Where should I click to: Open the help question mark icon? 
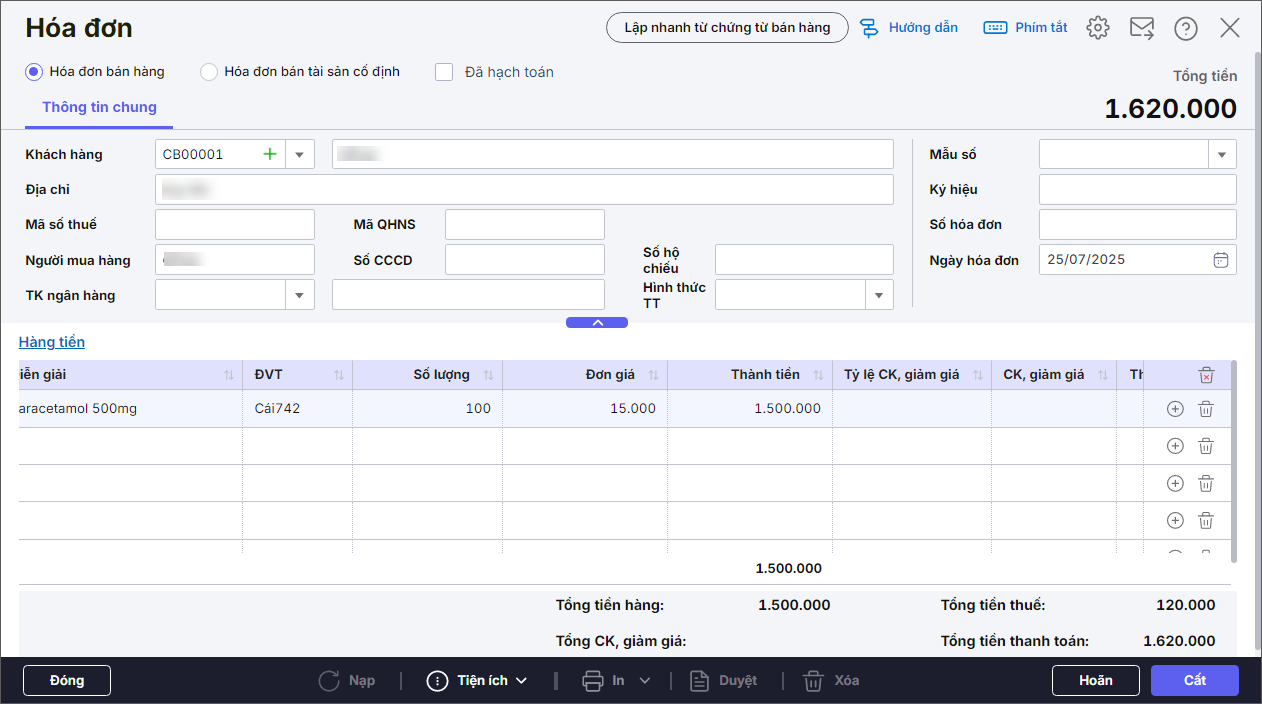pyautogui.click(x=1186, y=28)
